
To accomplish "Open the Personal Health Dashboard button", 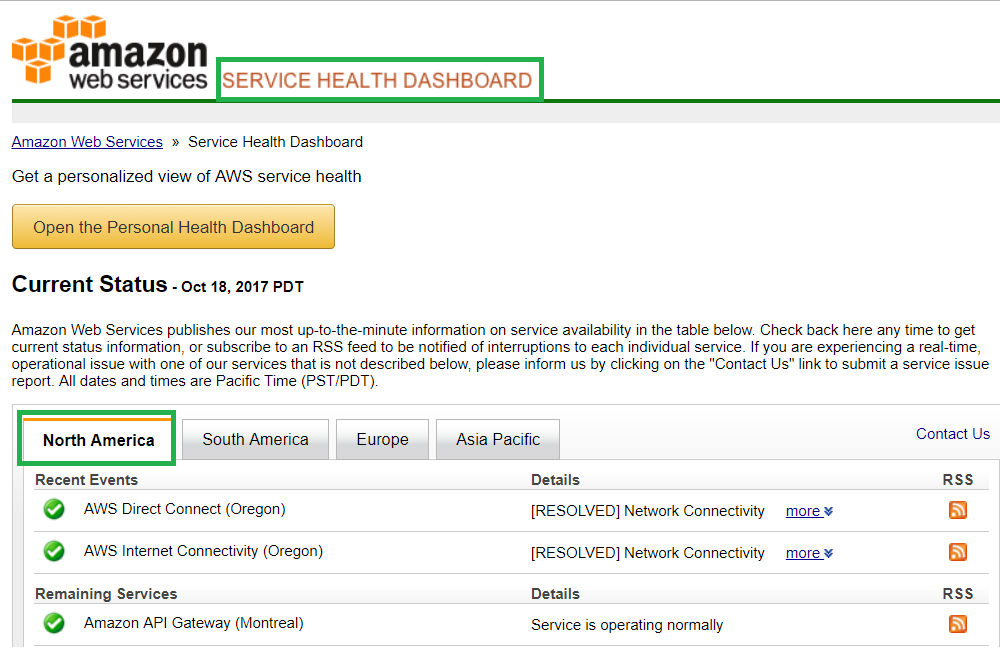I will click(x=173, y=227).
